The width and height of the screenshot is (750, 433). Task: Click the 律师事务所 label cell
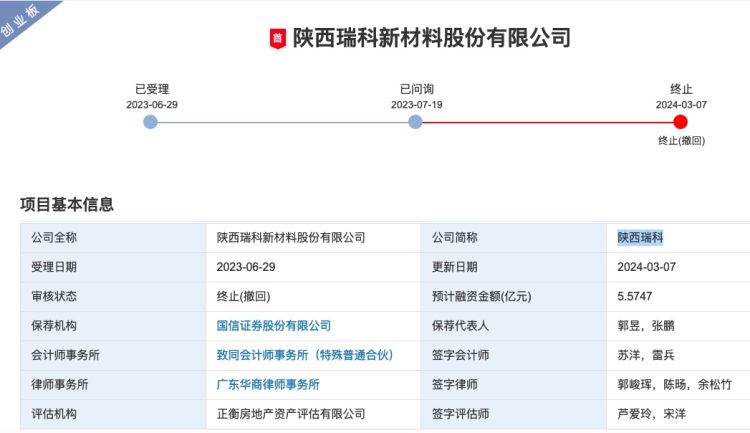tap(113, 385)
